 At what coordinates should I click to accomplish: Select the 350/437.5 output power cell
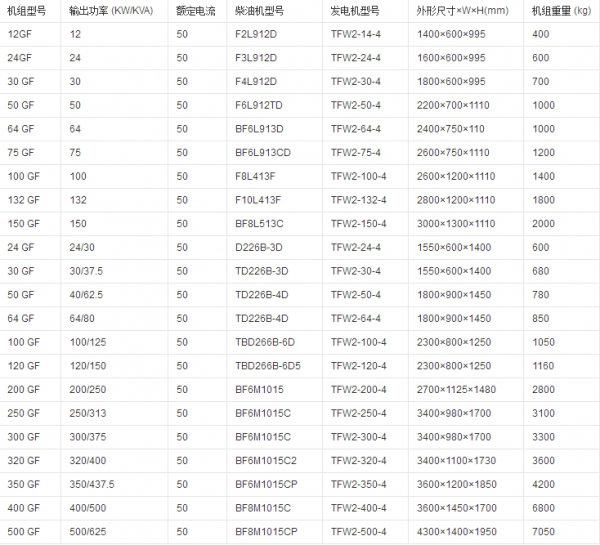[92, 484]
